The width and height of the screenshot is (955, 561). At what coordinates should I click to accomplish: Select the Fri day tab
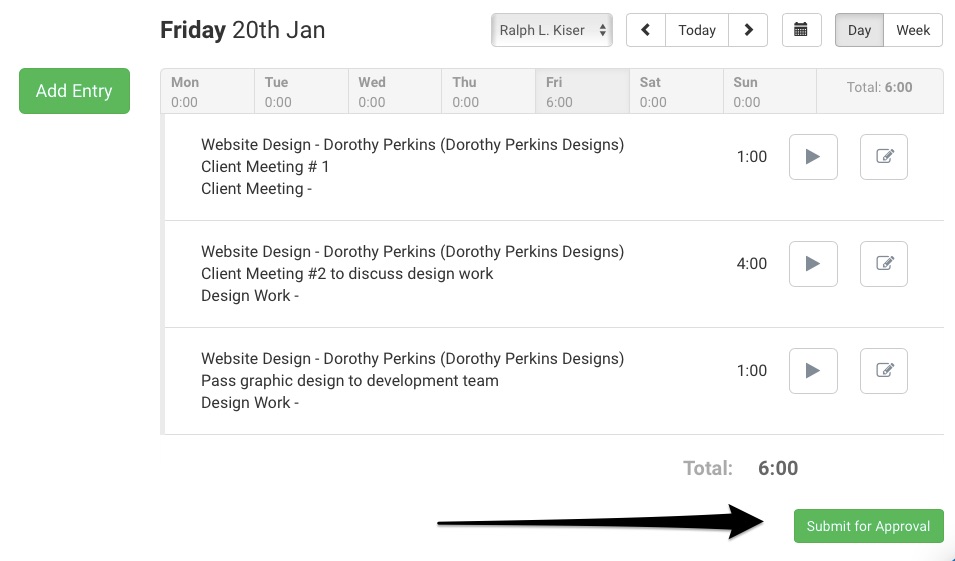(582, 91)
